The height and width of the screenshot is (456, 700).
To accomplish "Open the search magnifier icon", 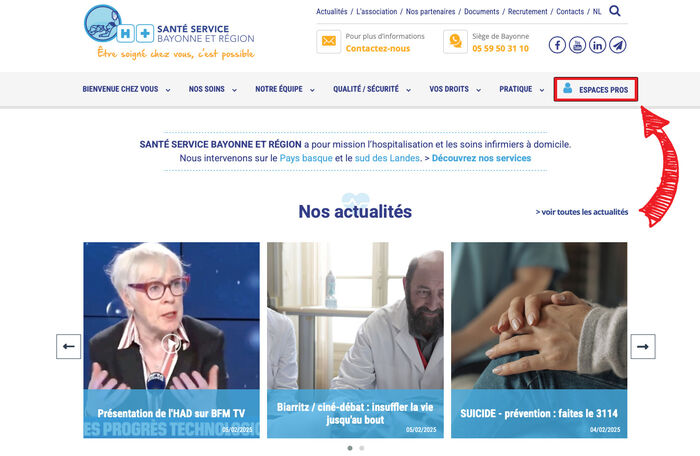I will coord(615,11).
